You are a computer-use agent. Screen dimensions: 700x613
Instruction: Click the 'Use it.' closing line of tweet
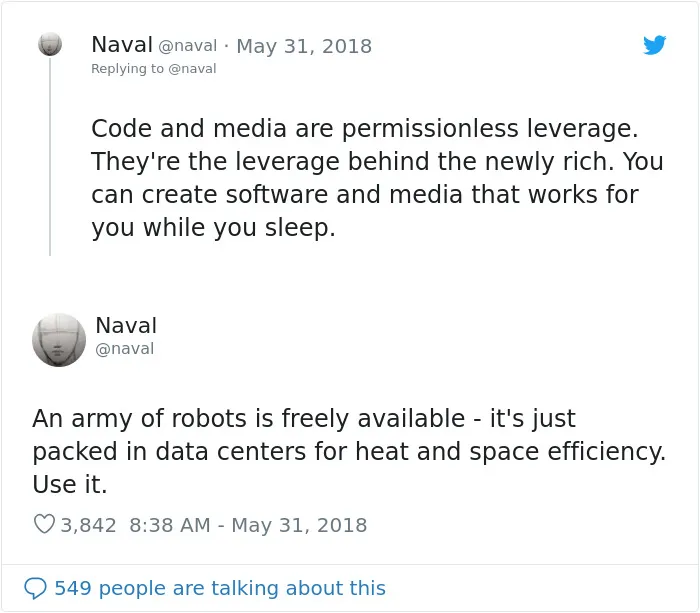70,484
